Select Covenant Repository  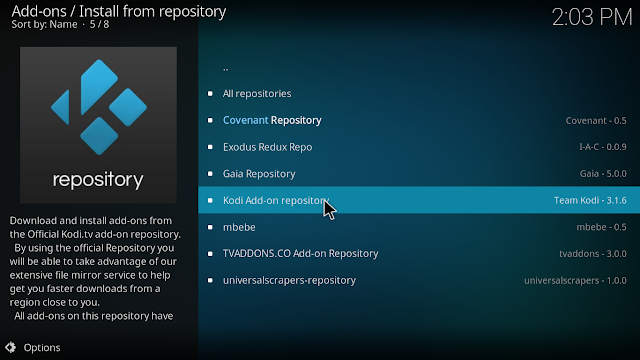pos(419,120)
